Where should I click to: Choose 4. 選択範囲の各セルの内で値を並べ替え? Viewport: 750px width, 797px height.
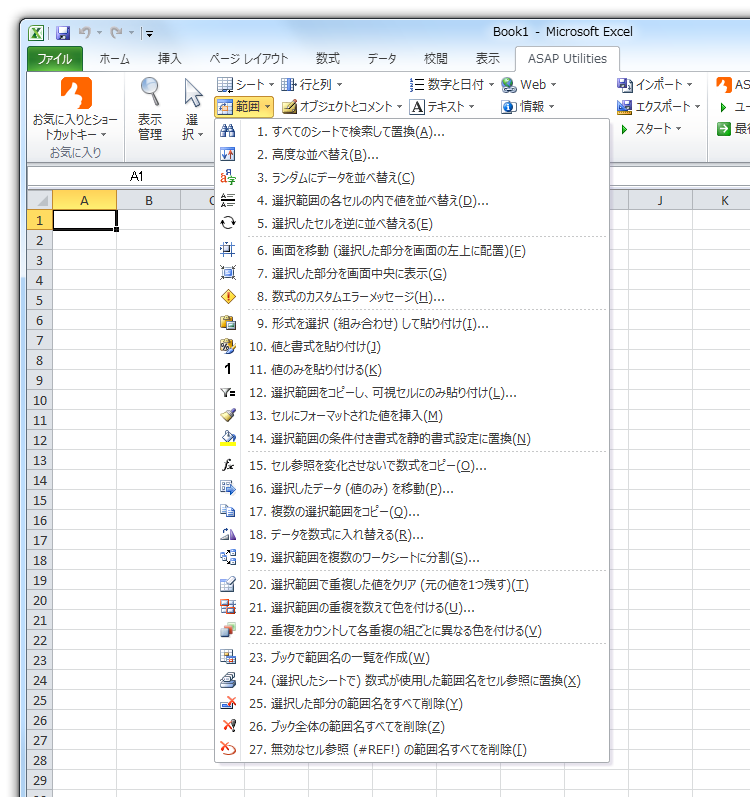coord(412,201)
